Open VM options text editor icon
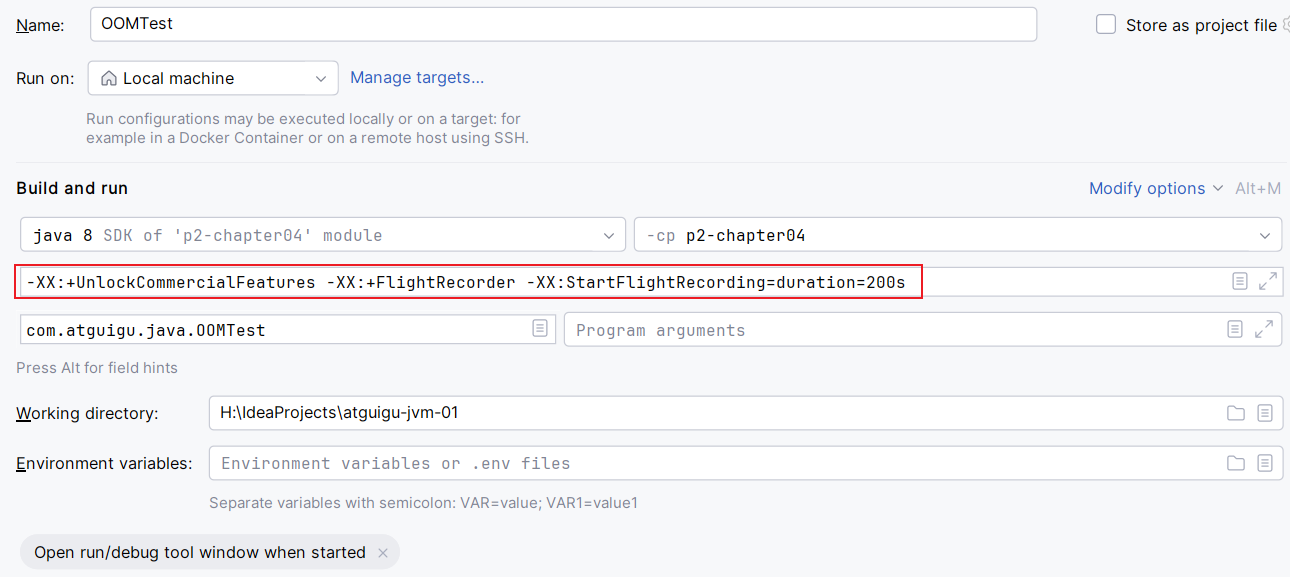The image size is (1290, 577). coord(1240,282)
